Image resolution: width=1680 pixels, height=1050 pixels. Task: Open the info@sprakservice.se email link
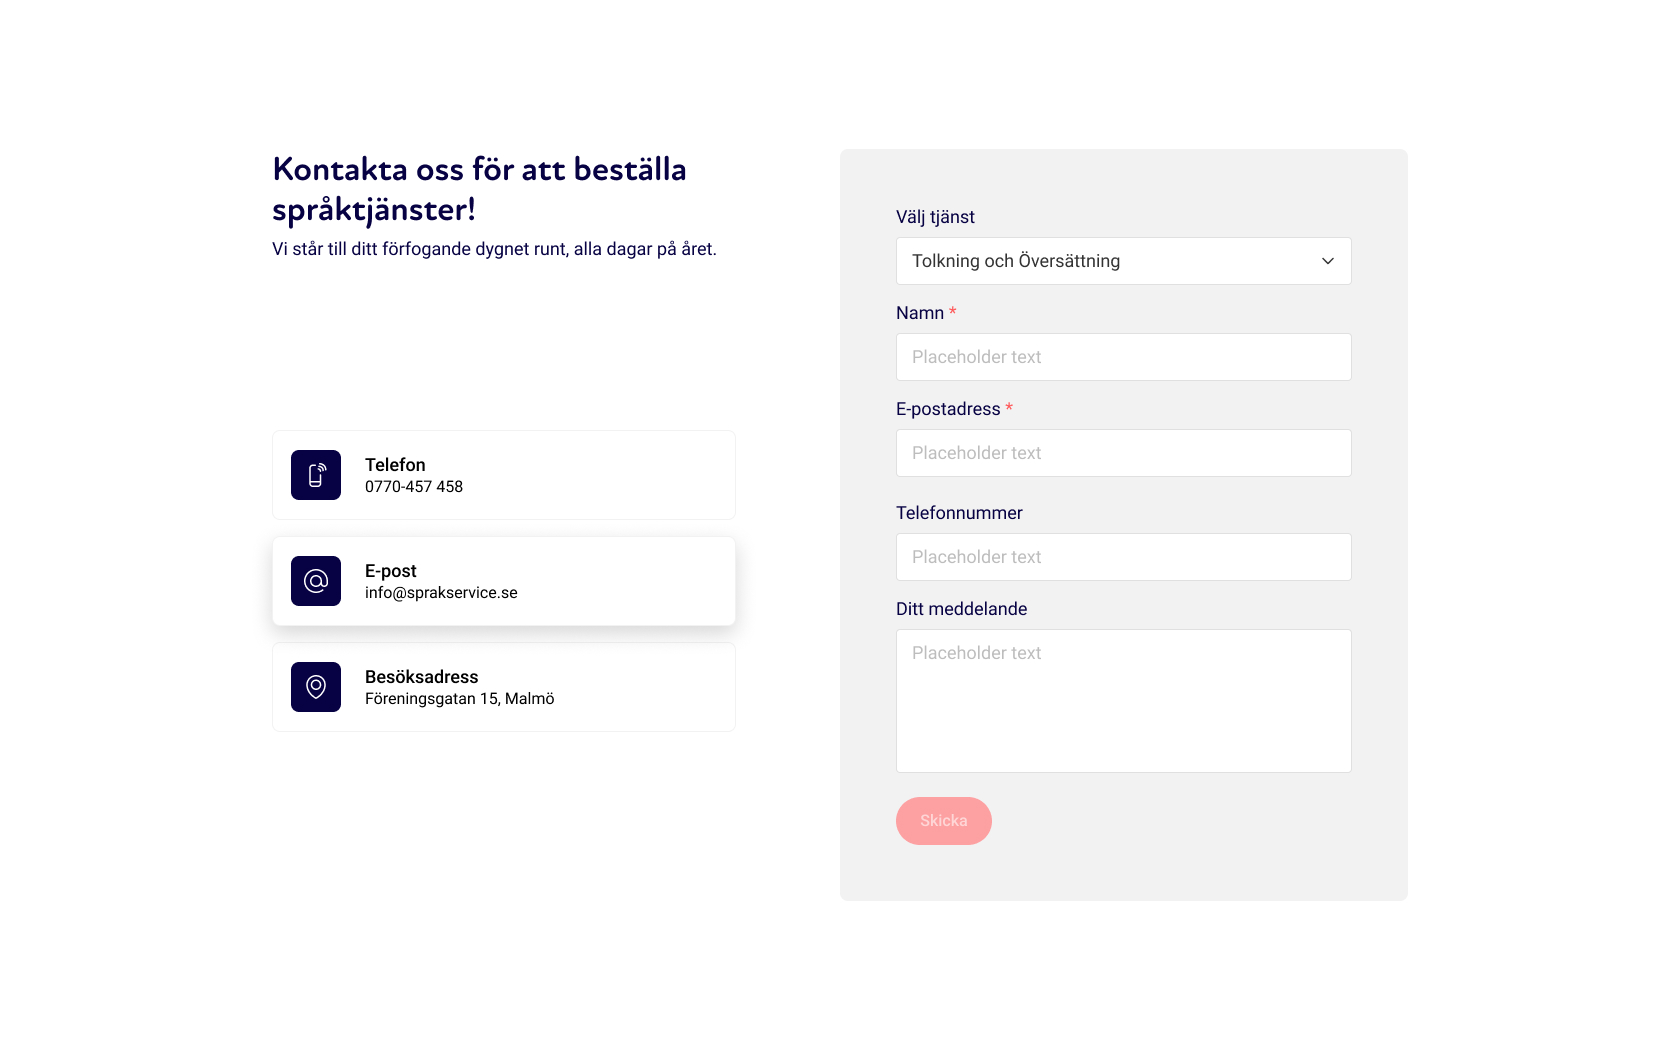[441, 593]
